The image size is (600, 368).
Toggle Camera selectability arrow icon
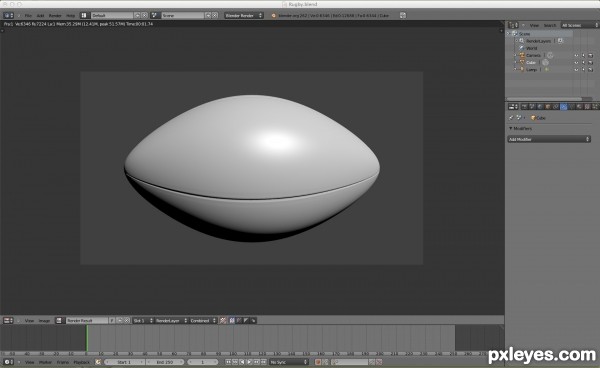point(584,55)
